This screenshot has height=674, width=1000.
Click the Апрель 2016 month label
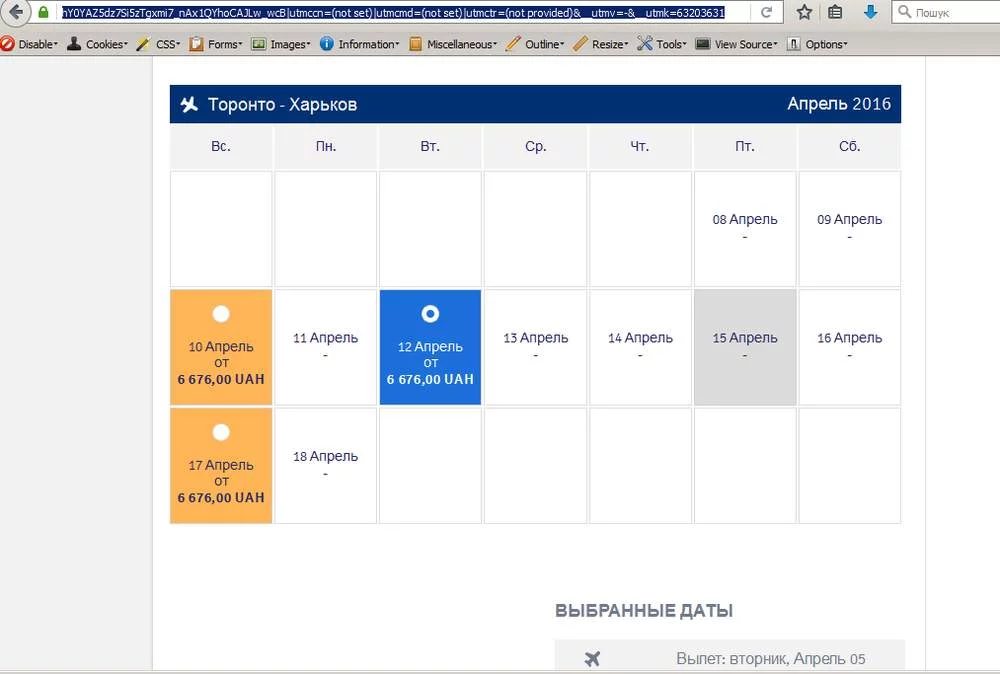click(839, 104)
